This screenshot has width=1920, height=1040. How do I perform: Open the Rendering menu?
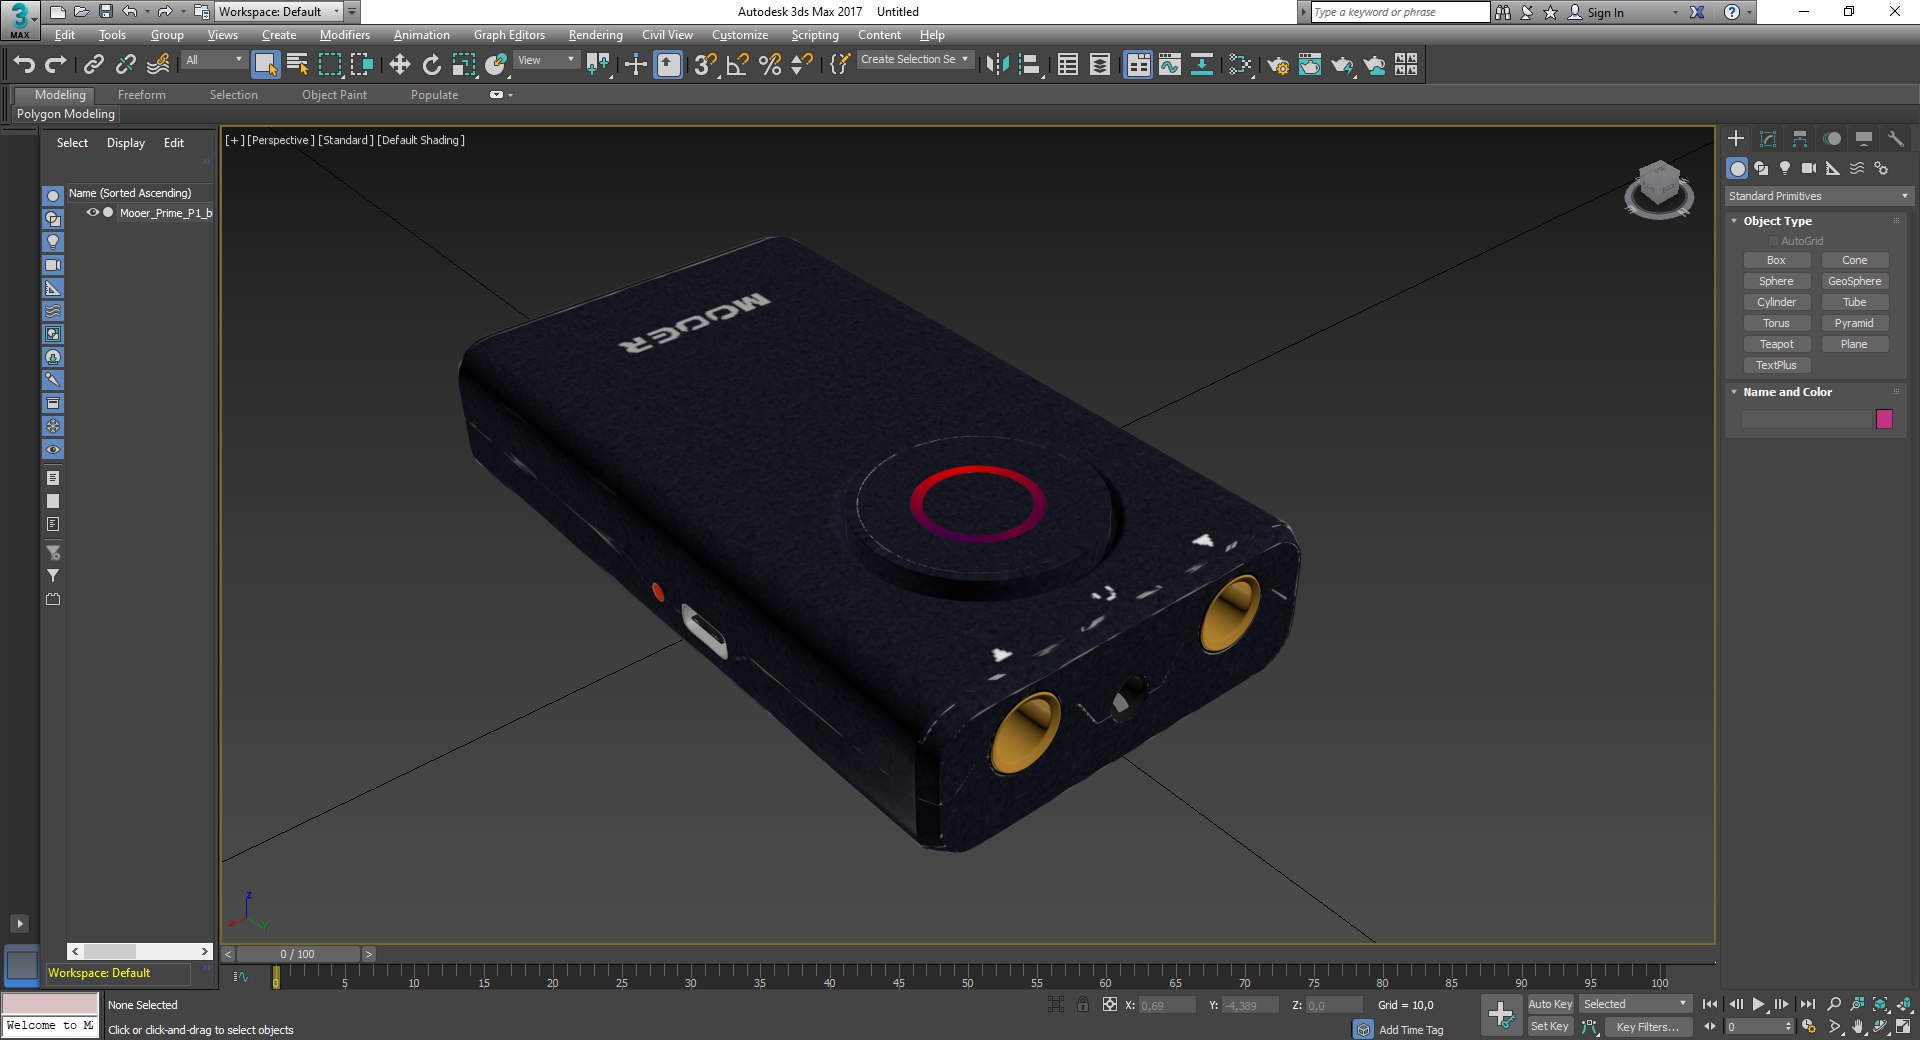(x=595, y=35)
